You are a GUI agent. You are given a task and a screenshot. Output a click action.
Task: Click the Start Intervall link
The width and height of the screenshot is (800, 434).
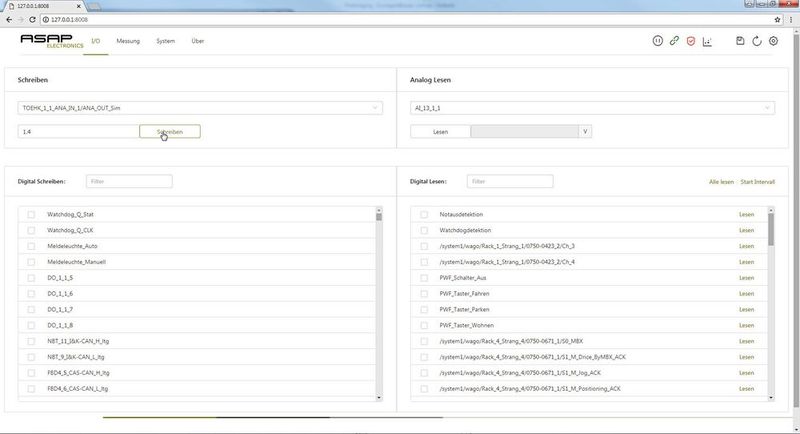(x=758, y=182)
